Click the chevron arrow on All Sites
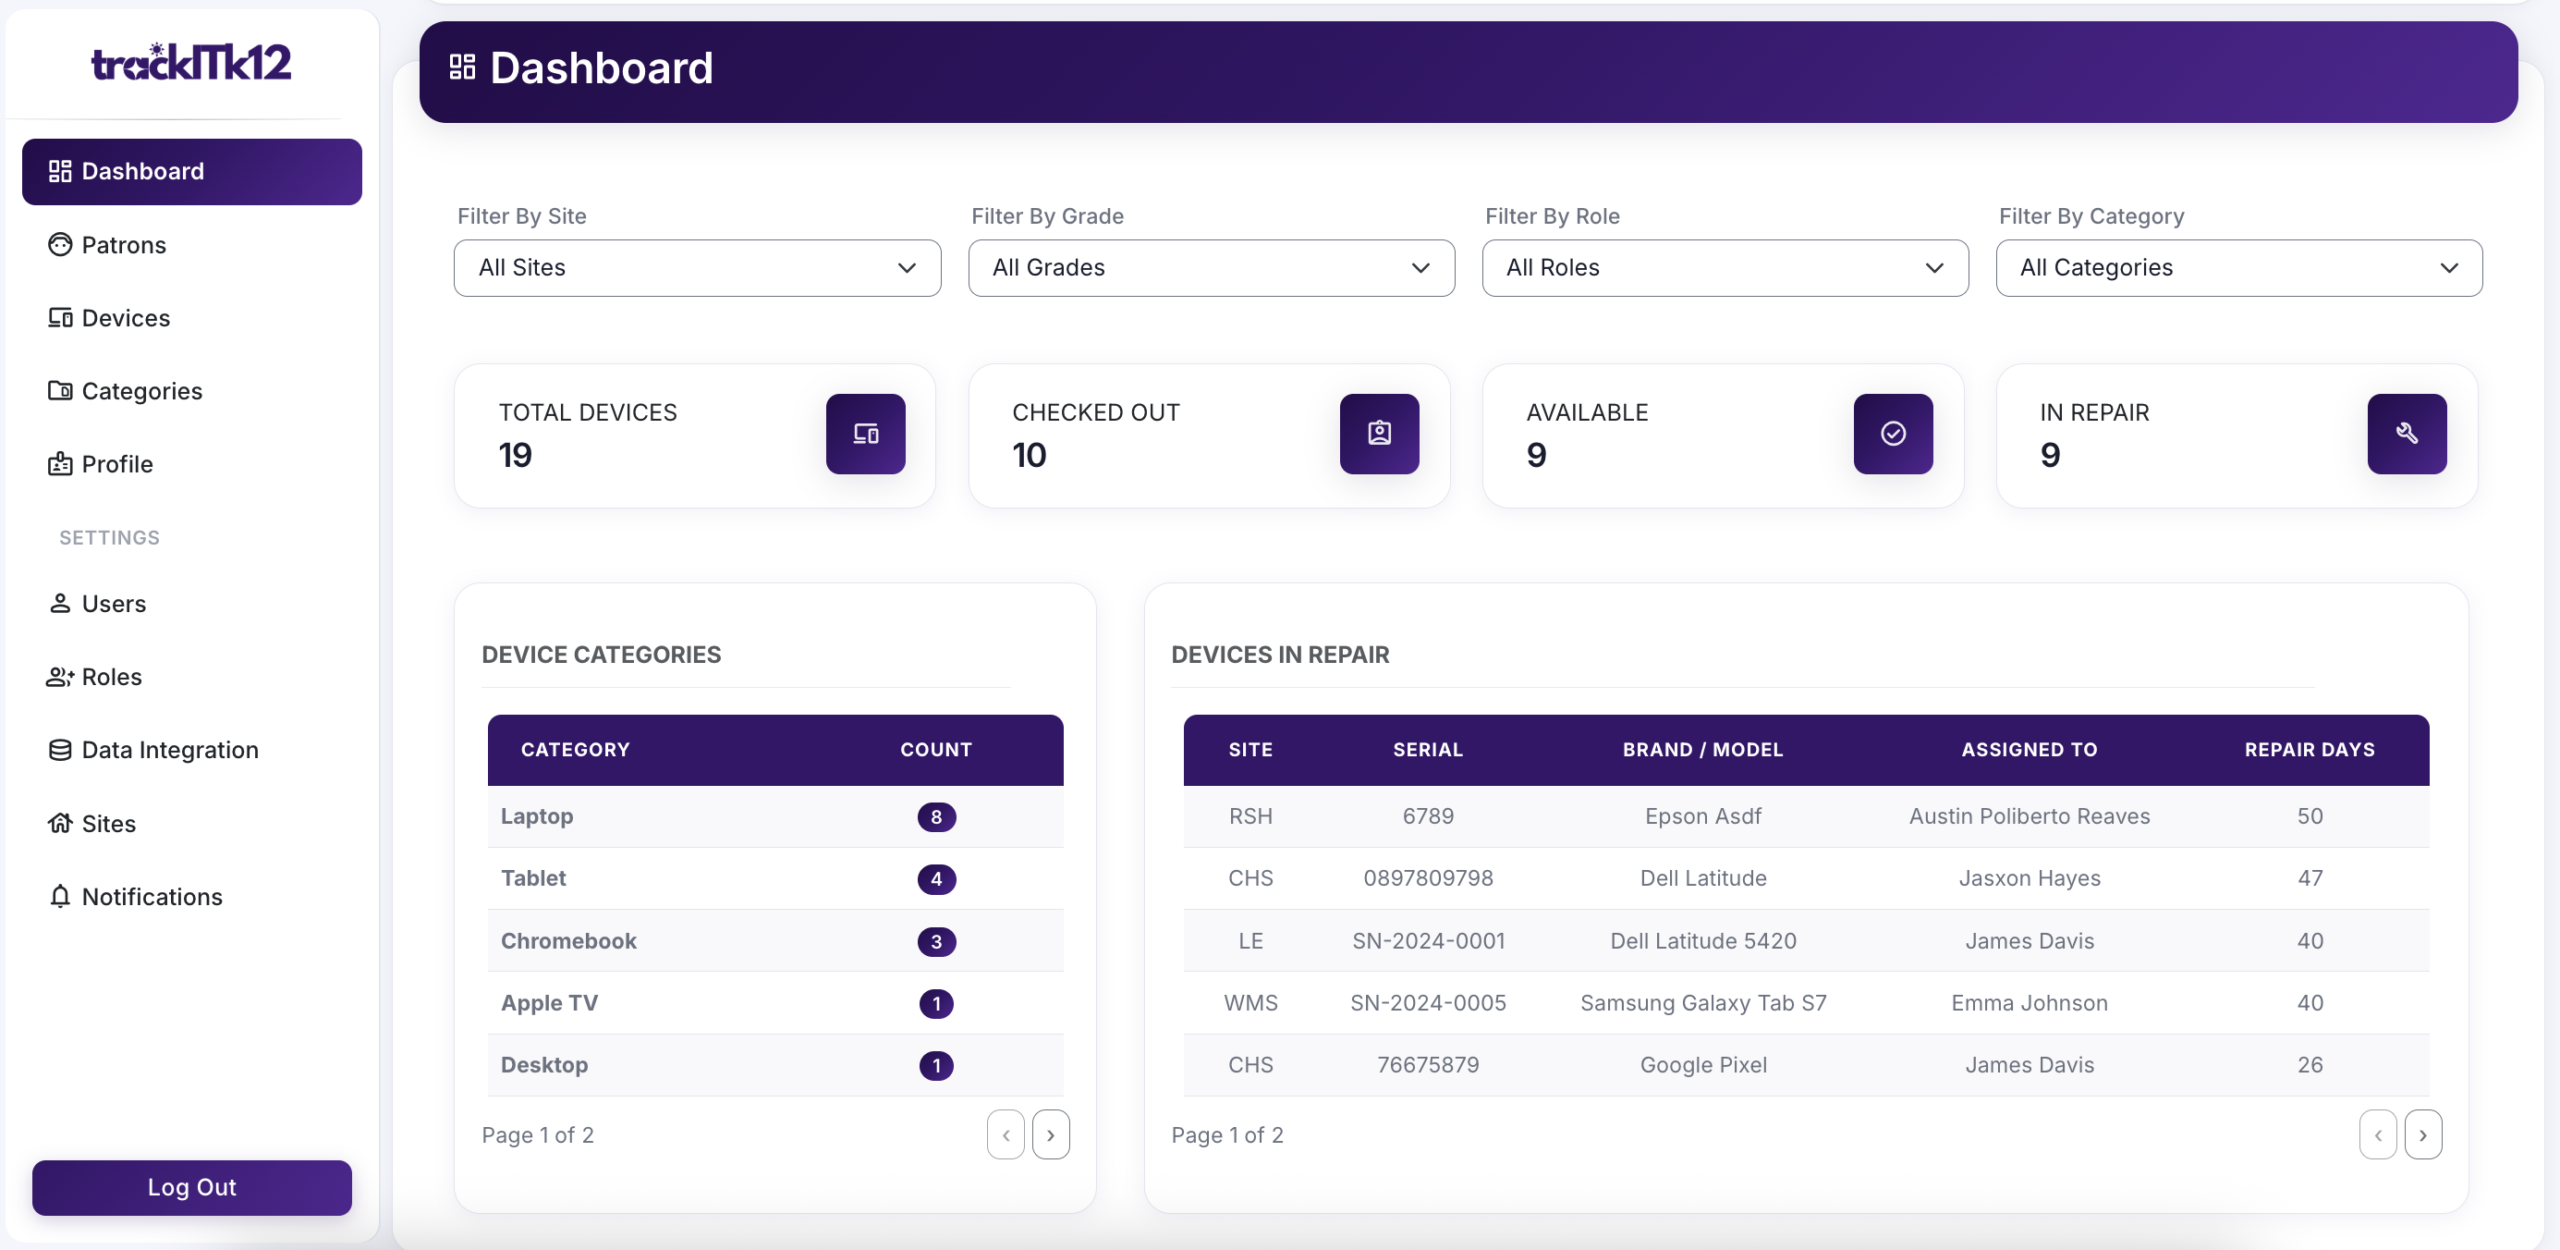The height and width of the screenshot is (1250, 2560). coord(907,268)
